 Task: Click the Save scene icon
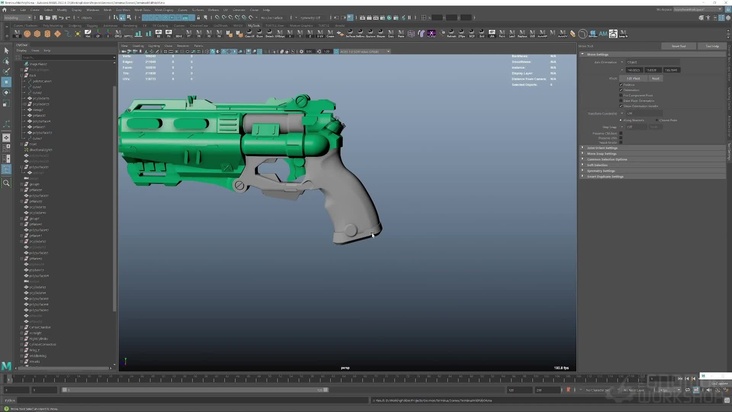(x=54, y=18)
